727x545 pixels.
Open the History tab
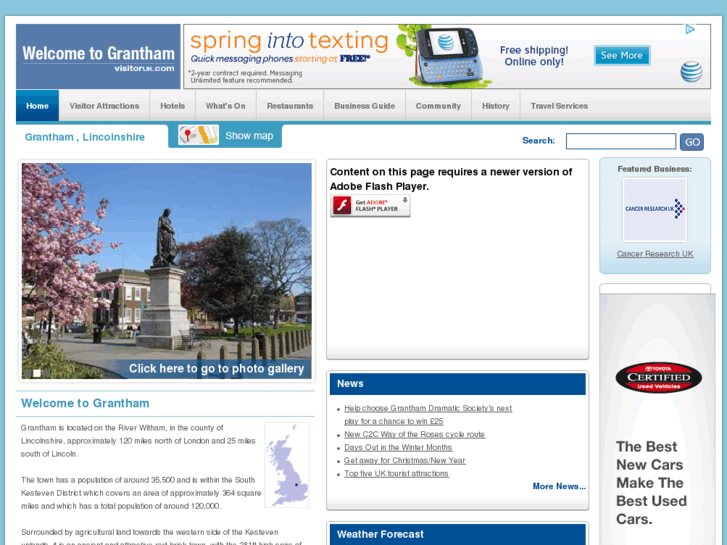click(x=496, y=106)
